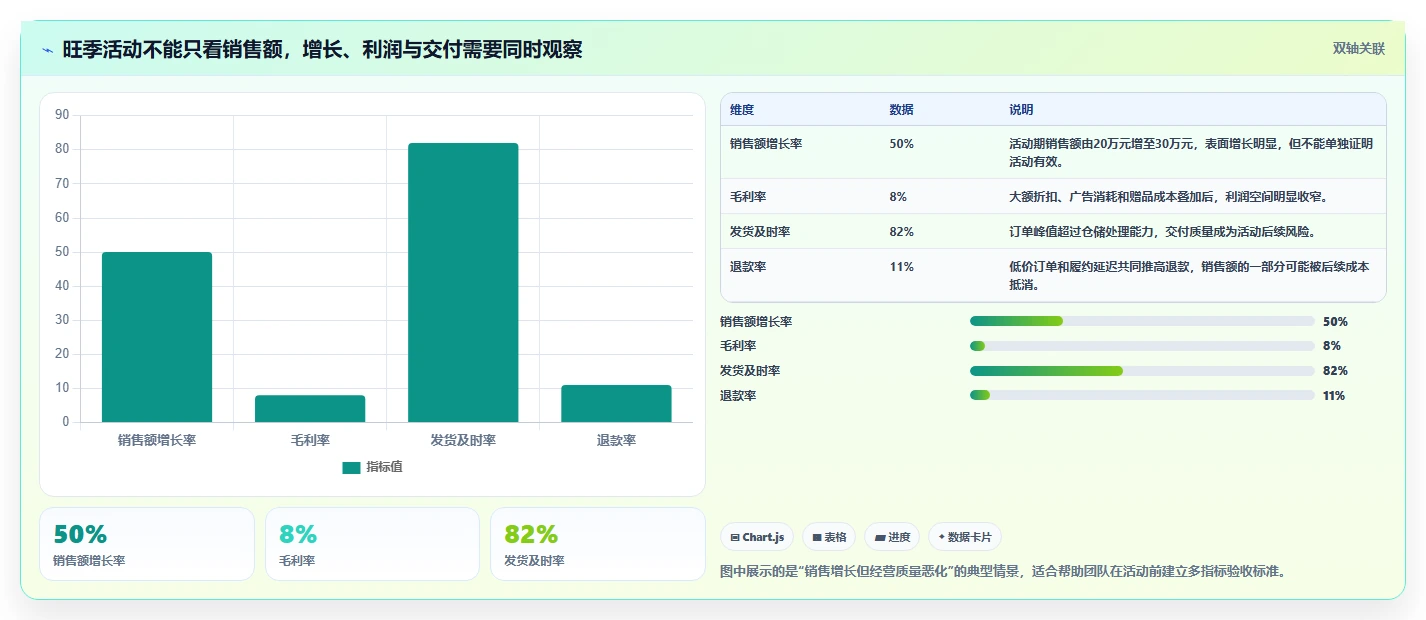Click the 退款率 chart bar
The image size is (1426, 620).
tap(616, 404)
